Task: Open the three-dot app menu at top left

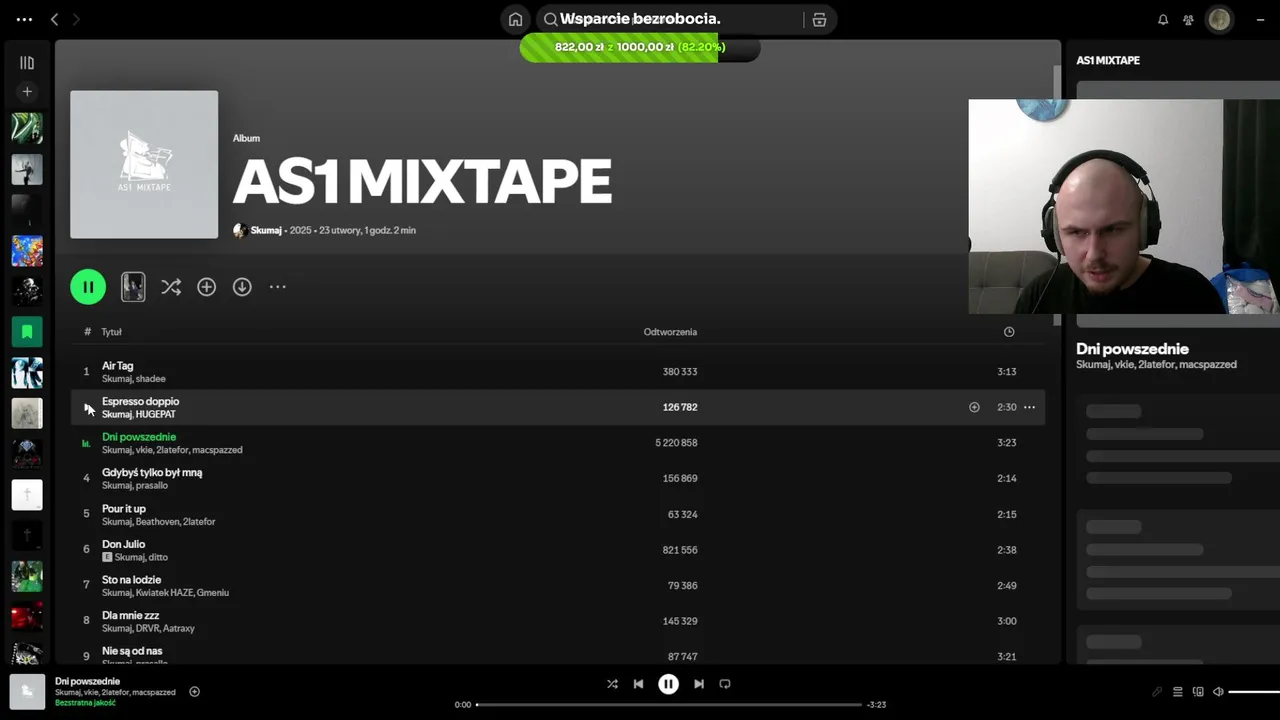Action: (x=24, y=19)
